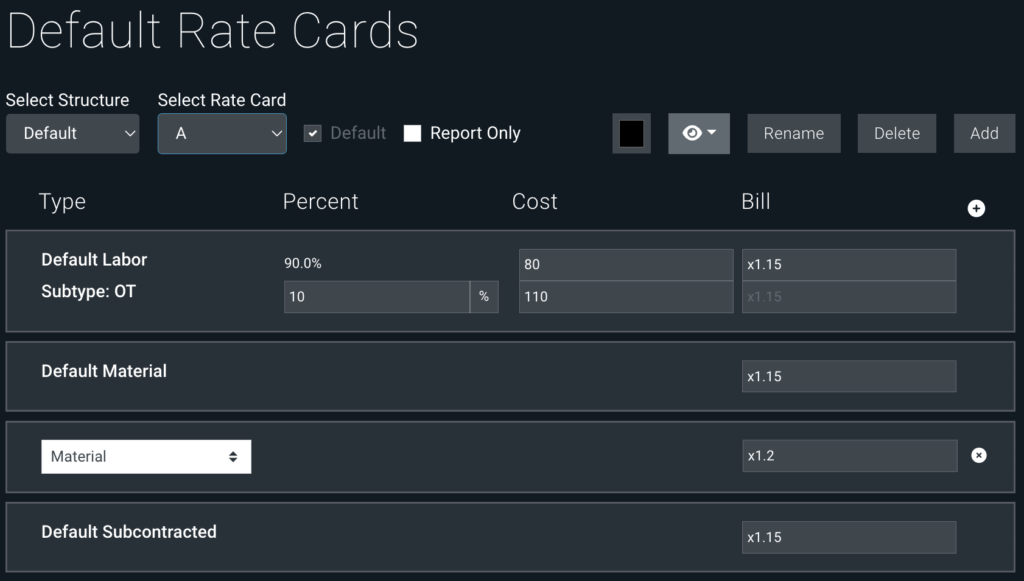Enable the Report Only checkbox
Screen dimensions: 1024x581
click(412, 133)
